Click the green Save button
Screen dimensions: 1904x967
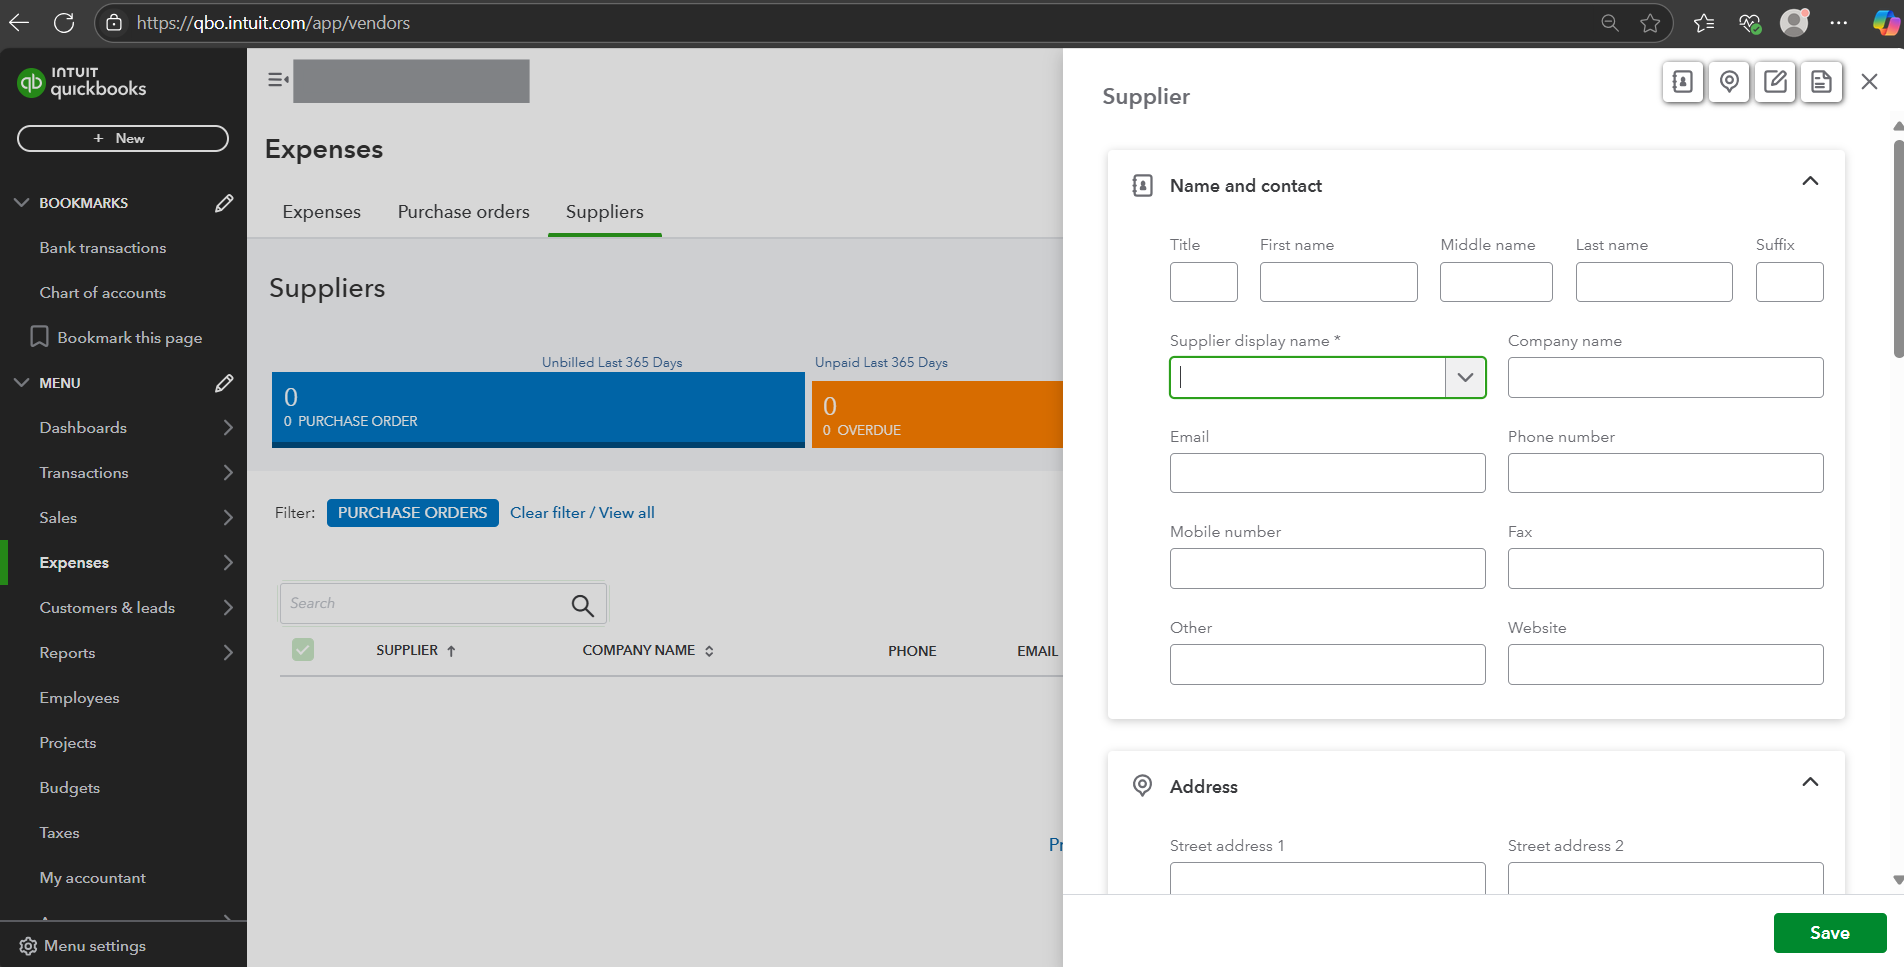[1829, 933]
